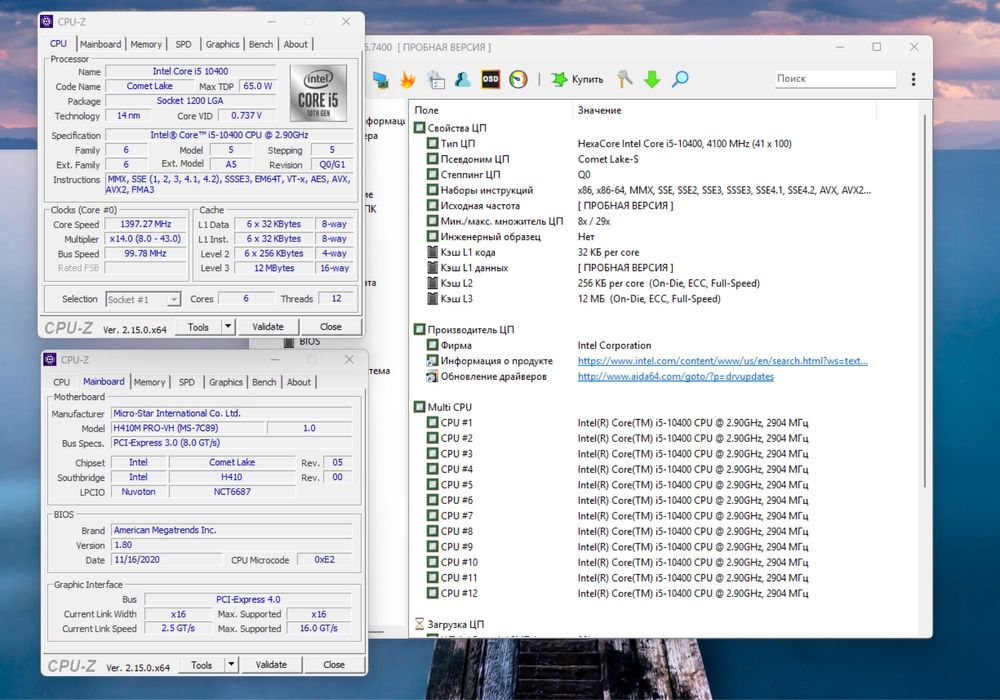The image size is (1000, 700).
Task: Click Close button in bottom CPU-Z window
Action: [x=334, y=664]
